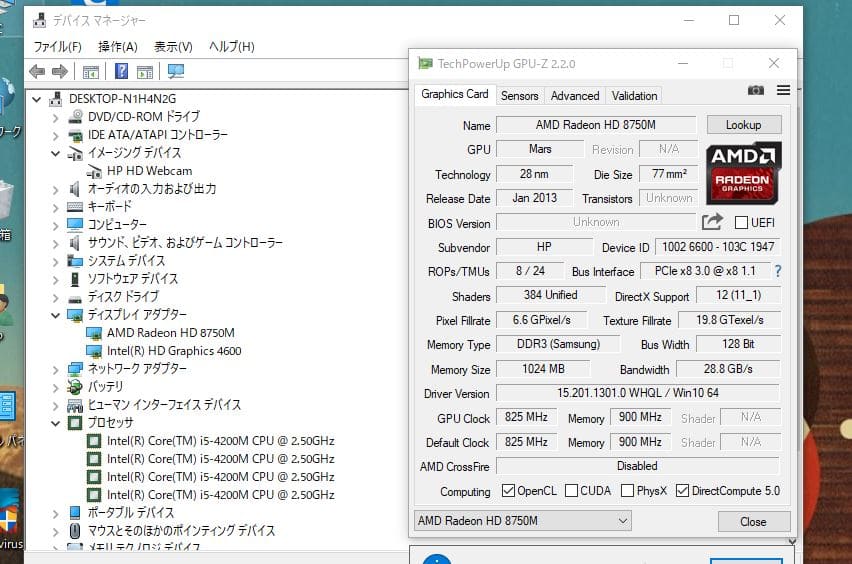Expand the バッテリ node
852x564 pixels.
55,387
